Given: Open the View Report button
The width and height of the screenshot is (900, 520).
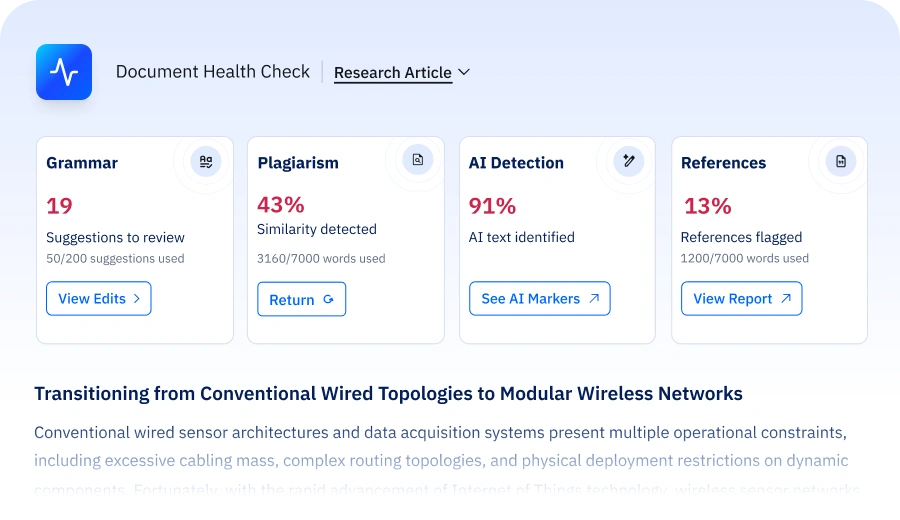Looking at the screenshot, I should 742,298.
